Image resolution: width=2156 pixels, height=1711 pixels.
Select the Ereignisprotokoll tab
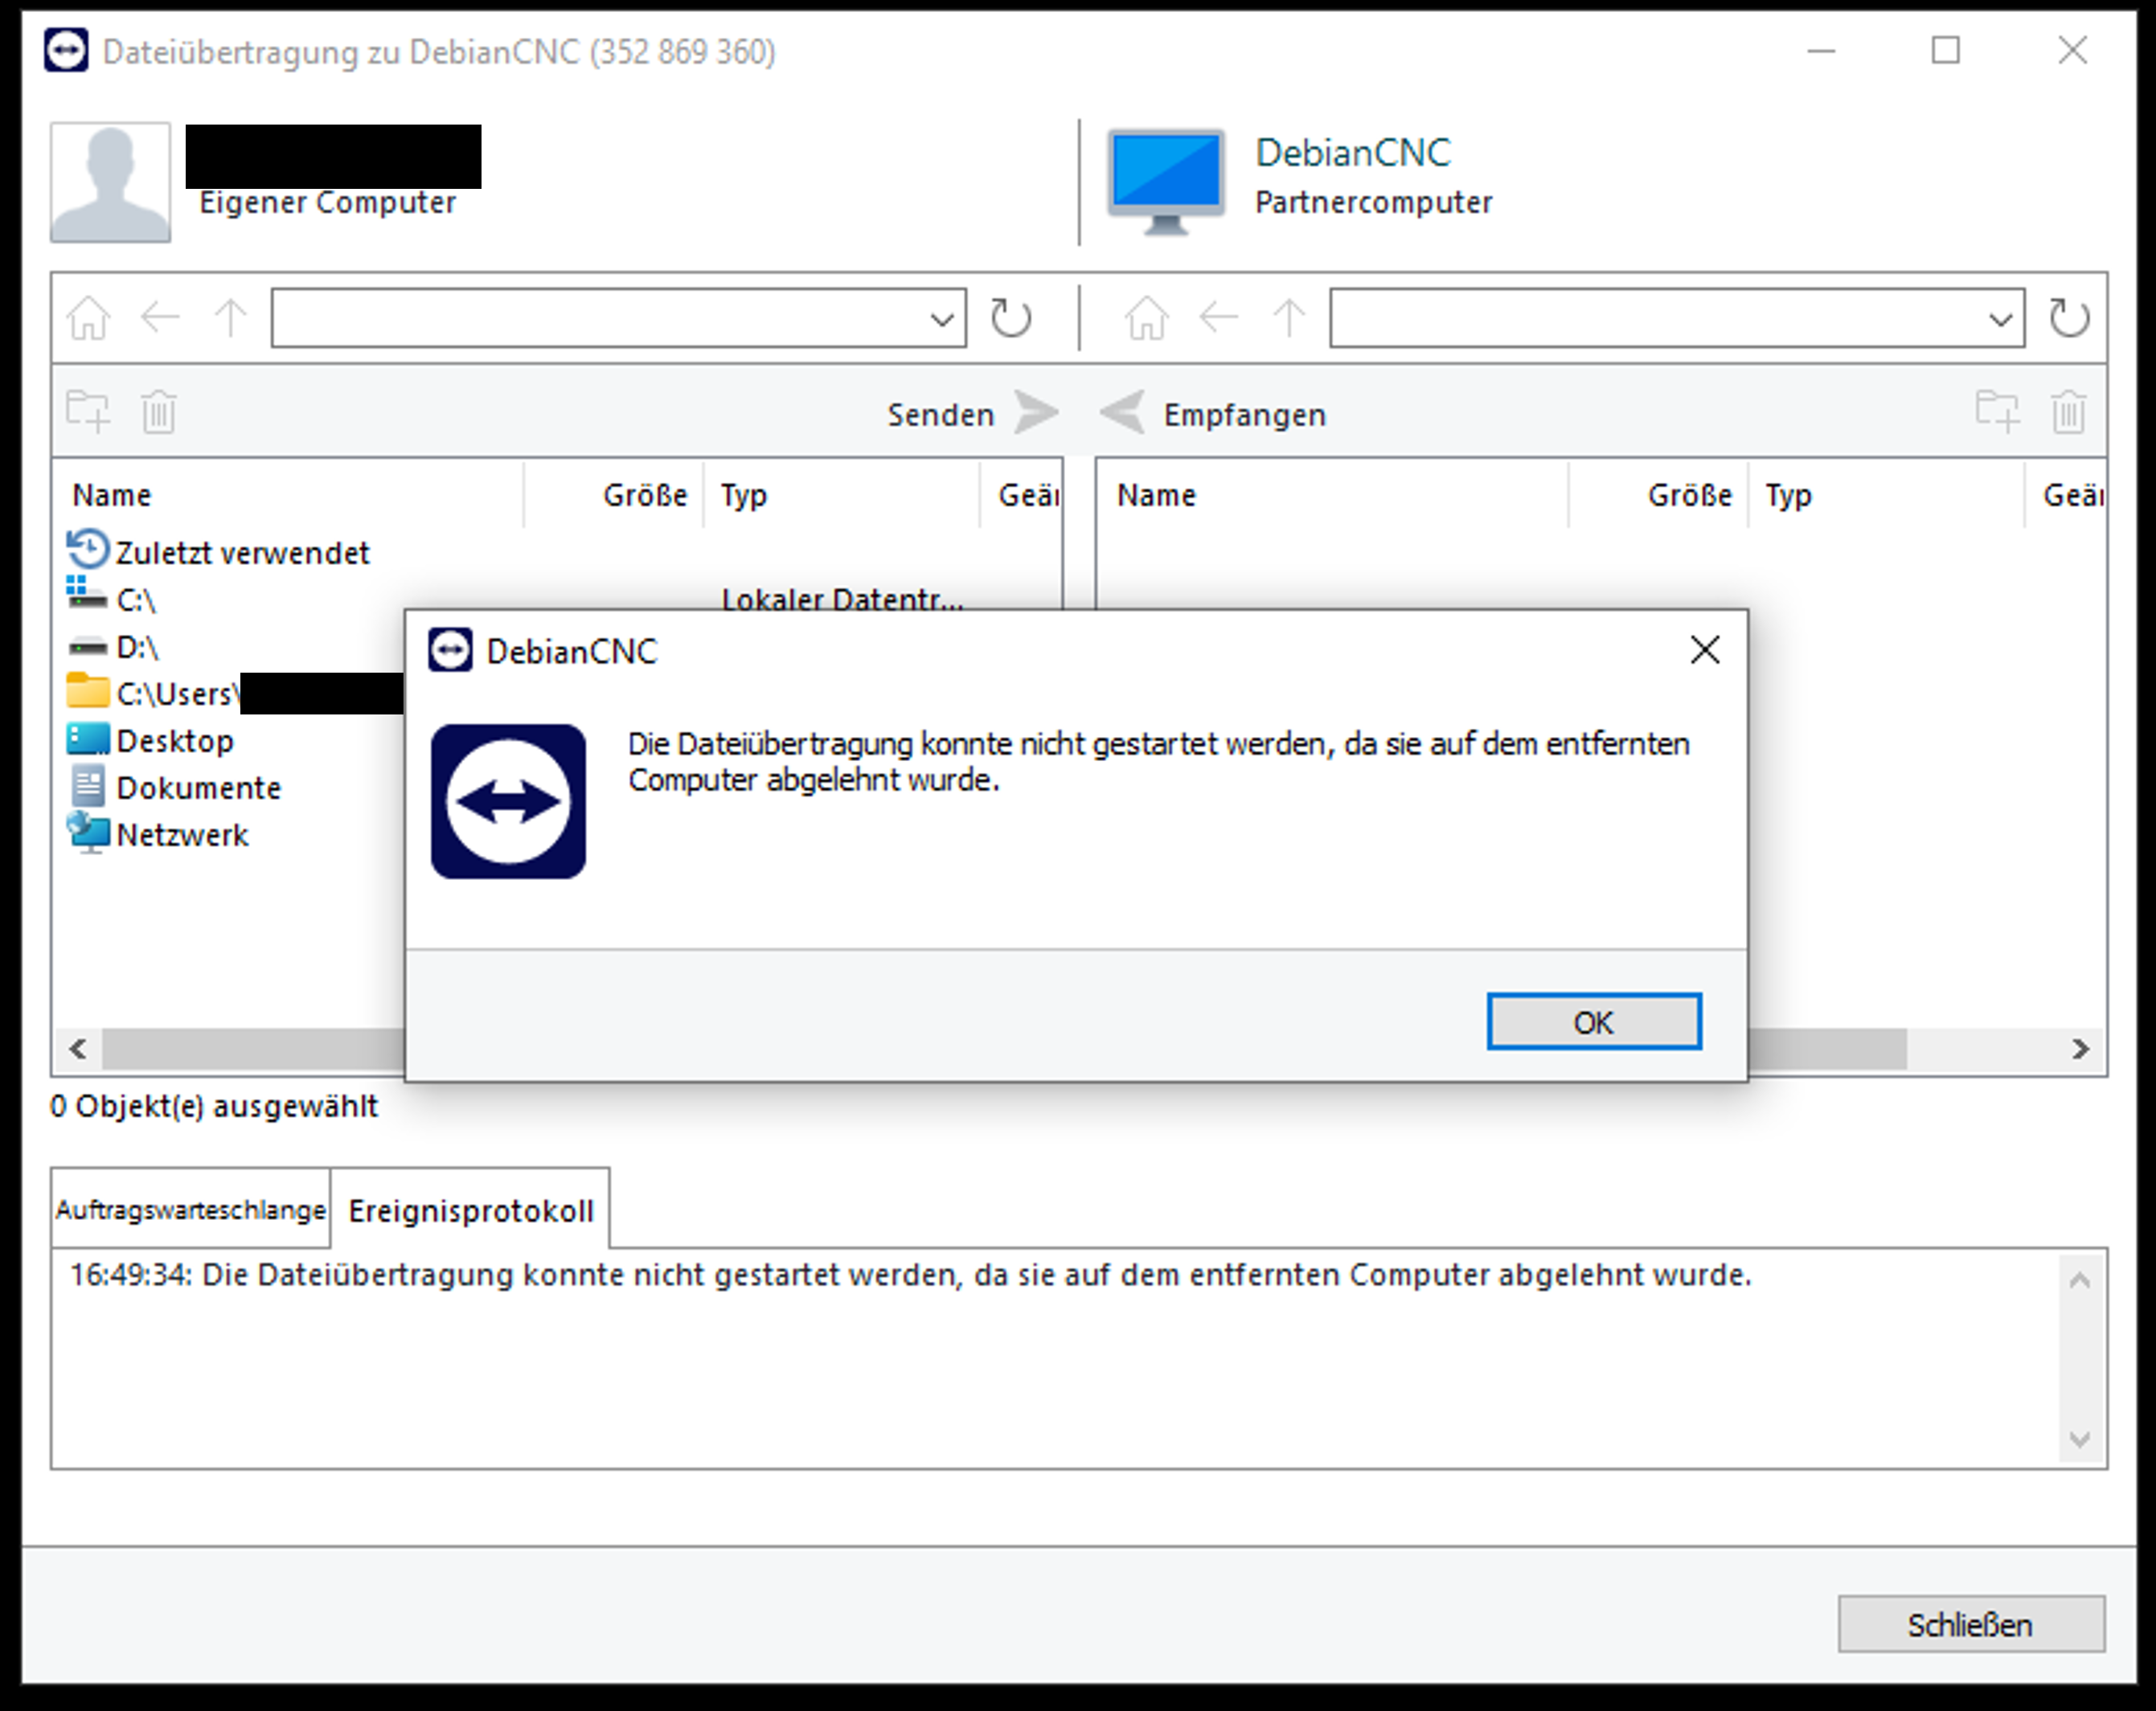click(x=470, y=1210)
